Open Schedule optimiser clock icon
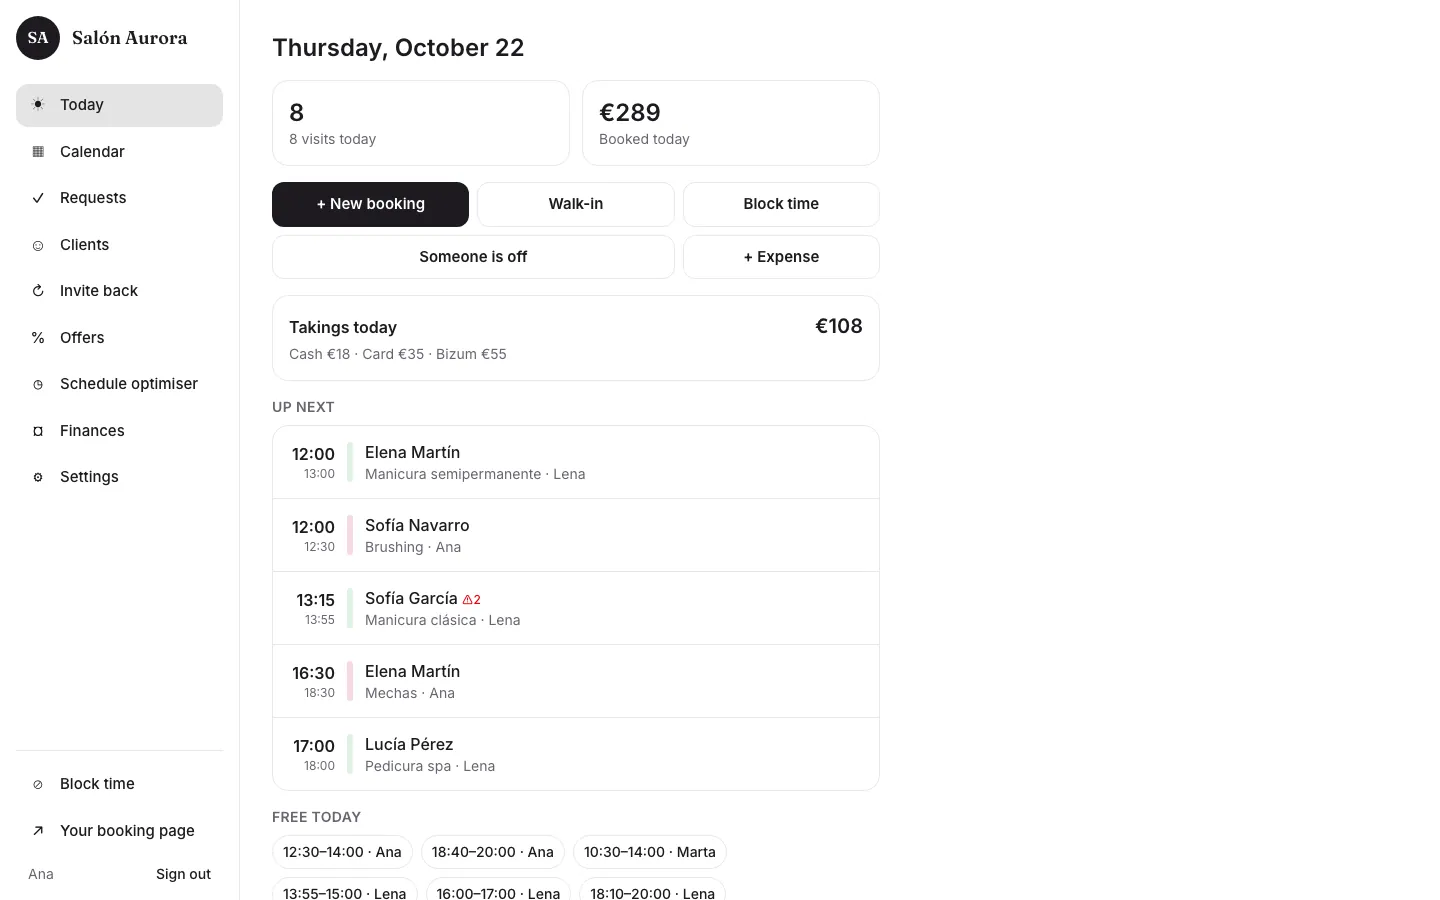The height and width of the screenshot is (900, 1440). click(x=38, y=384)
